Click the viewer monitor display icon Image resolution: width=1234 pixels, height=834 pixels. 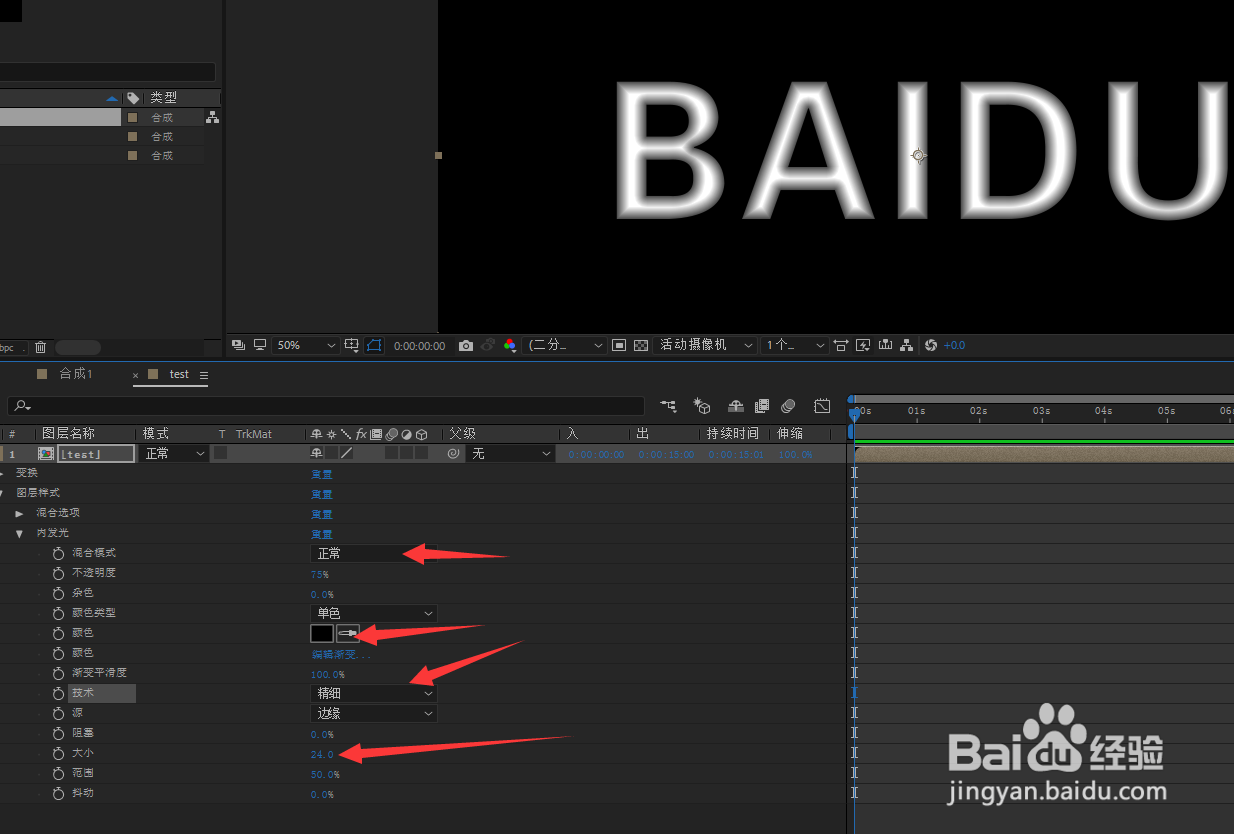pyautogui.click(x=260, y=345)
